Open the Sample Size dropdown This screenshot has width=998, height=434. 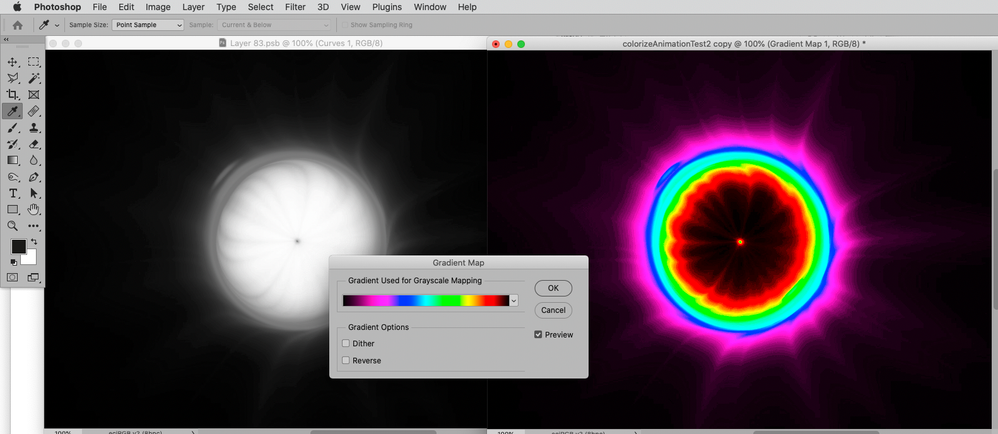pyautogui.click(x=148, y=25)
